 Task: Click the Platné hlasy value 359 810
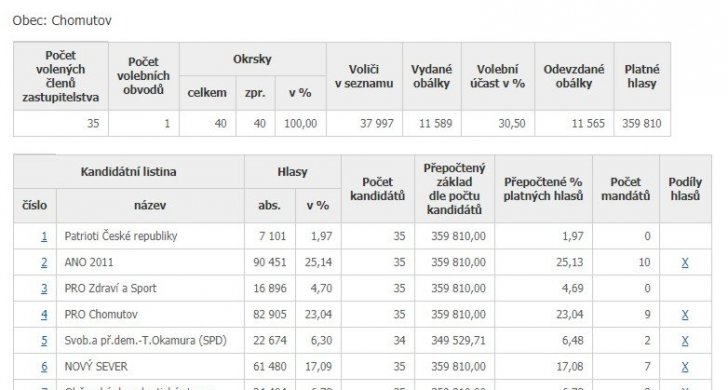point(642,124)
